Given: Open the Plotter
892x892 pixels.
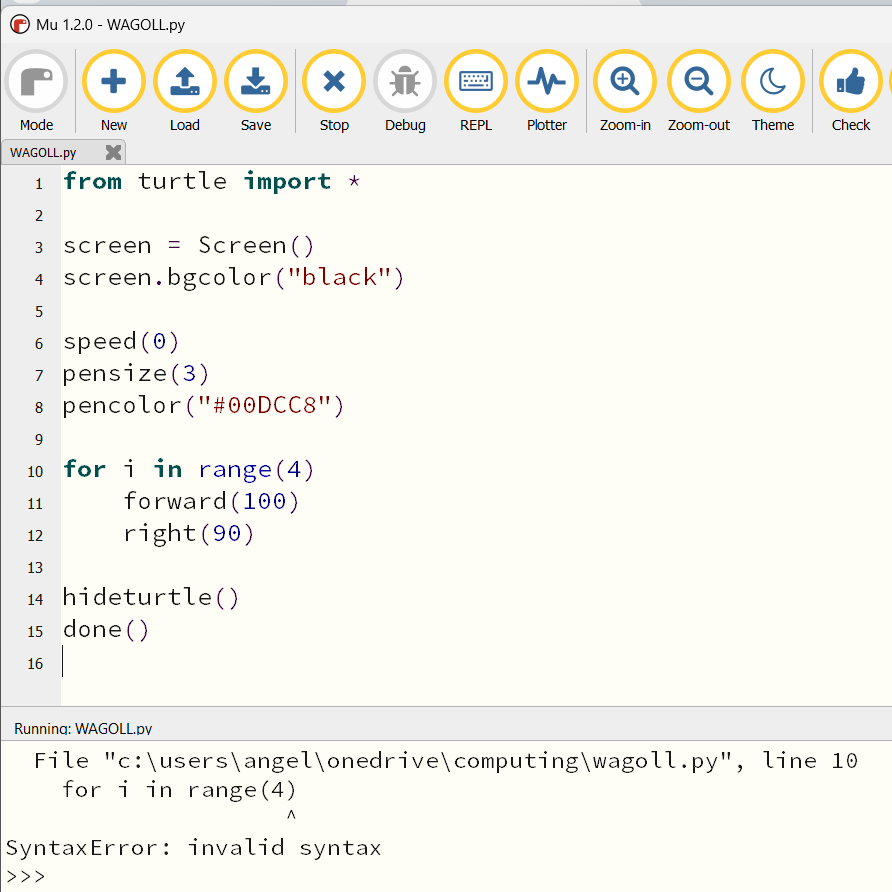Looking at the screenshot, I should [x=547, y=92].
